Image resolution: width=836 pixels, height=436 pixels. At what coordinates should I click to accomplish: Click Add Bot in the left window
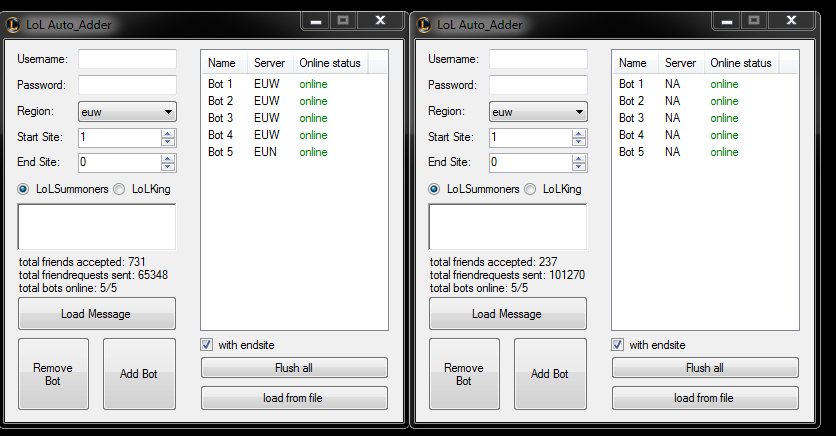(x=139, y=374)
